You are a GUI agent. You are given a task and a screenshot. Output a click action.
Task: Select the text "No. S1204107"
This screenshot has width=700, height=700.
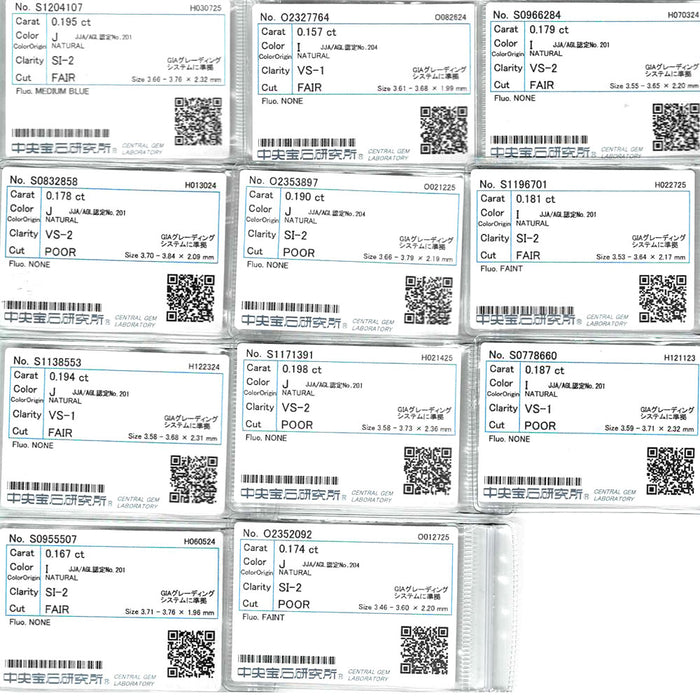tap(49, 7)
